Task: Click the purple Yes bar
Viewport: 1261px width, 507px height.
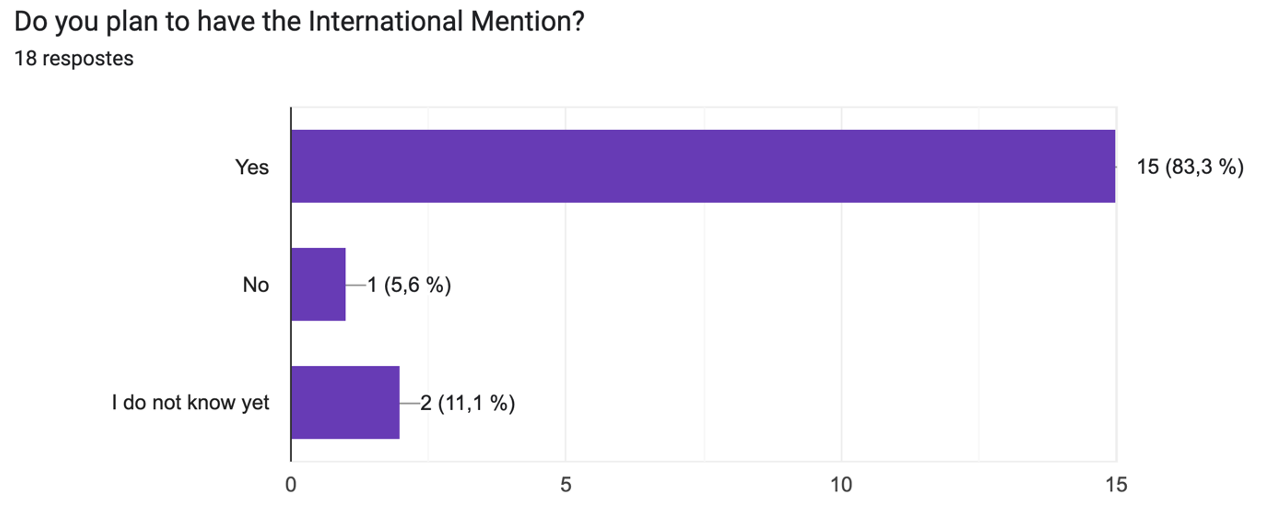Action: (x=702, y=166)
